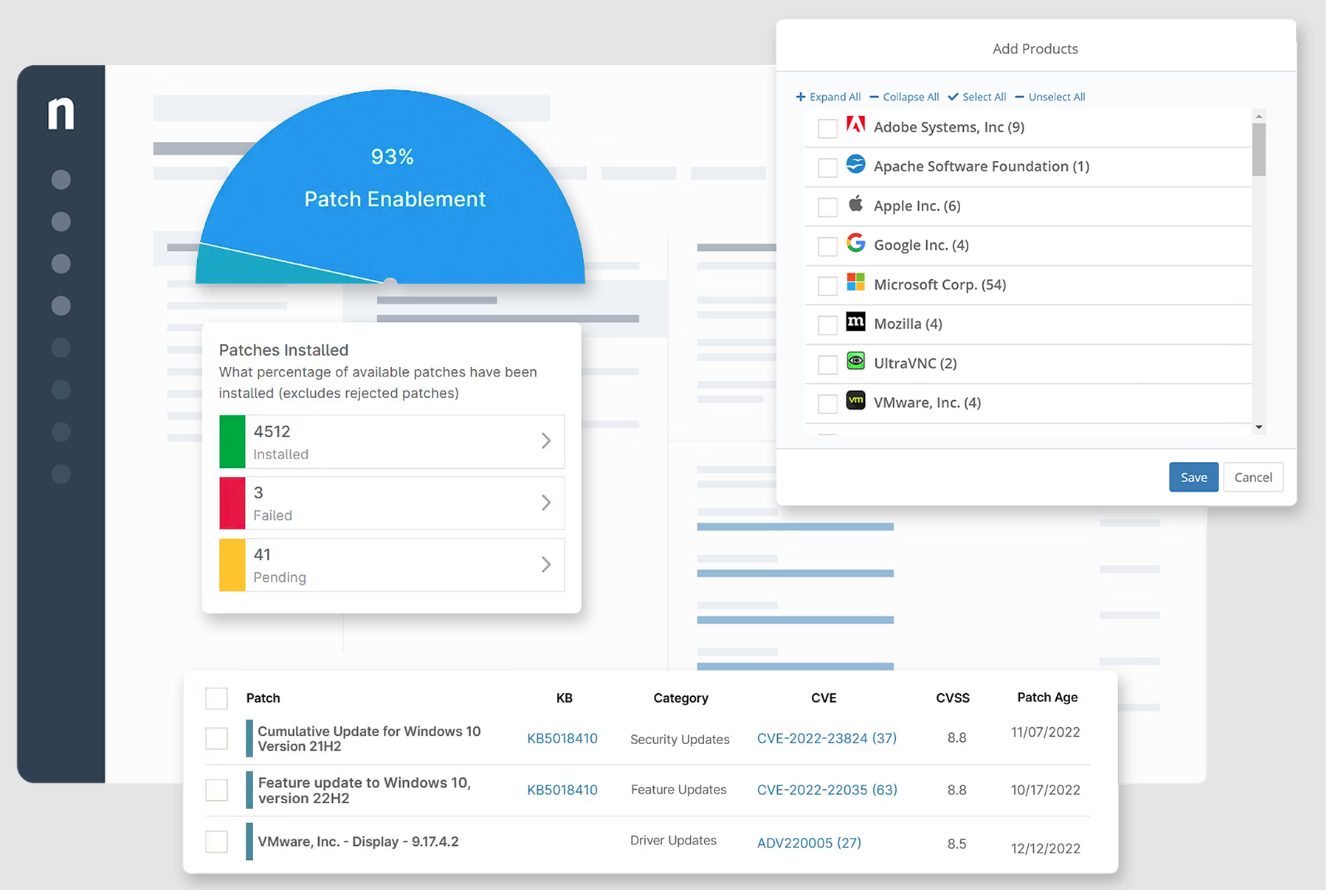
Task: Click the Feature Updates category cell
Action: click(679, 790)
